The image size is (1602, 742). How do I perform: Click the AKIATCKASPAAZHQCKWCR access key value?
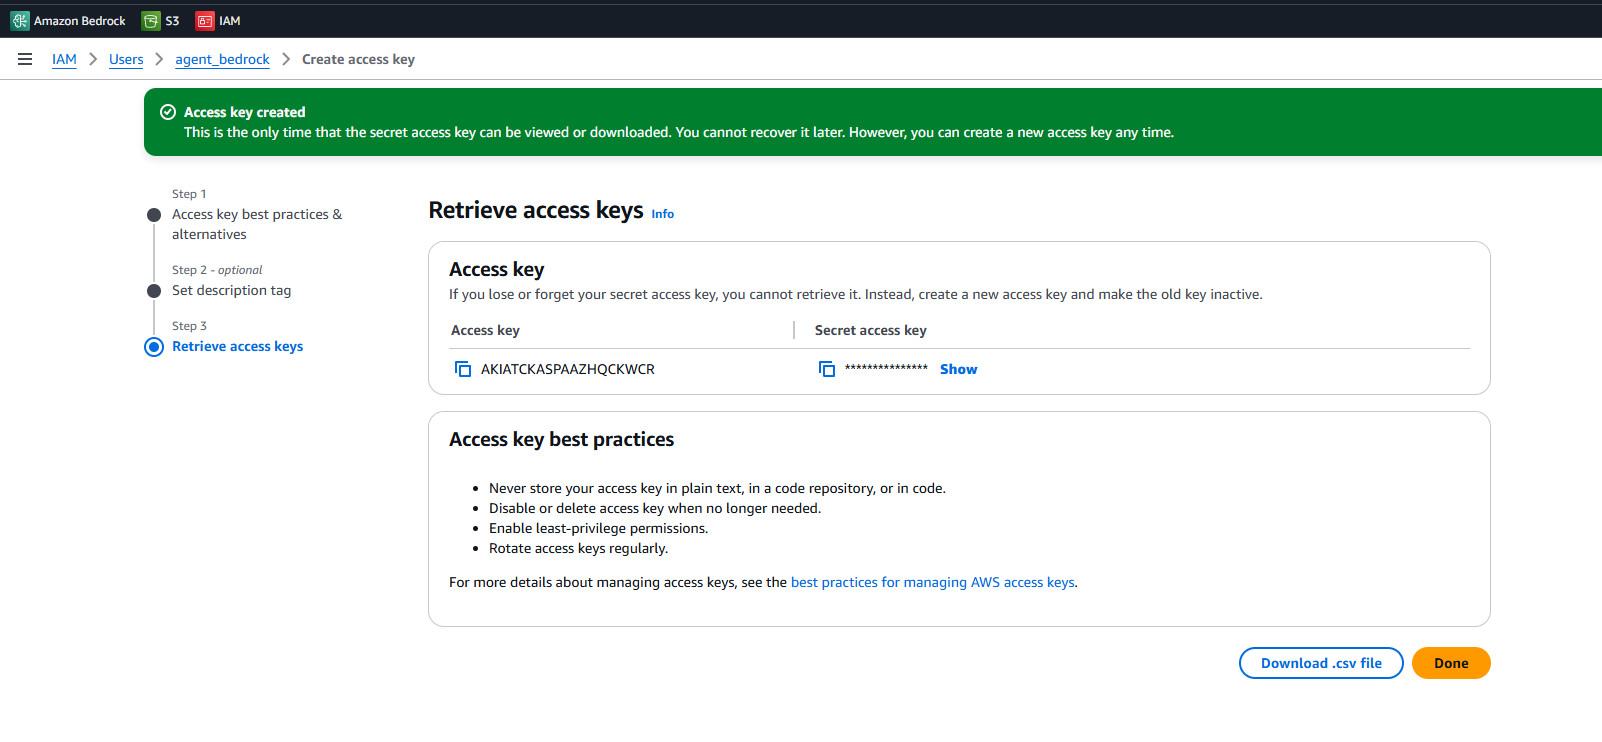568,369
